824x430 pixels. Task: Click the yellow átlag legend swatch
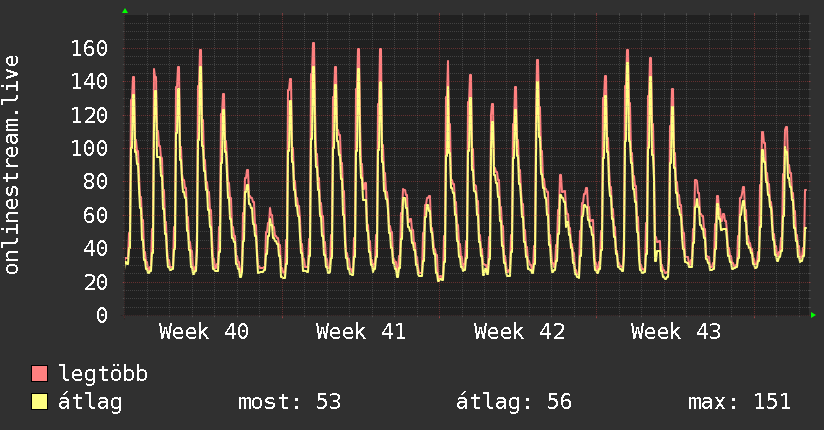(x=39, y=402)
